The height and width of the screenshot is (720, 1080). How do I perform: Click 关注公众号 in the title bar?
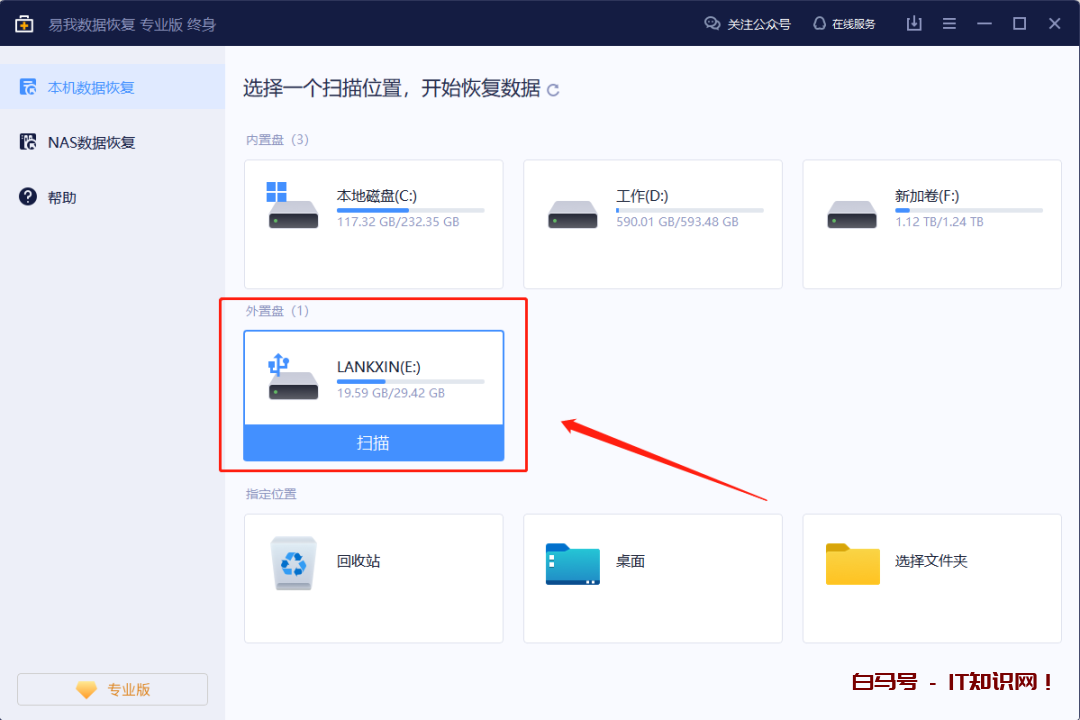748,23
